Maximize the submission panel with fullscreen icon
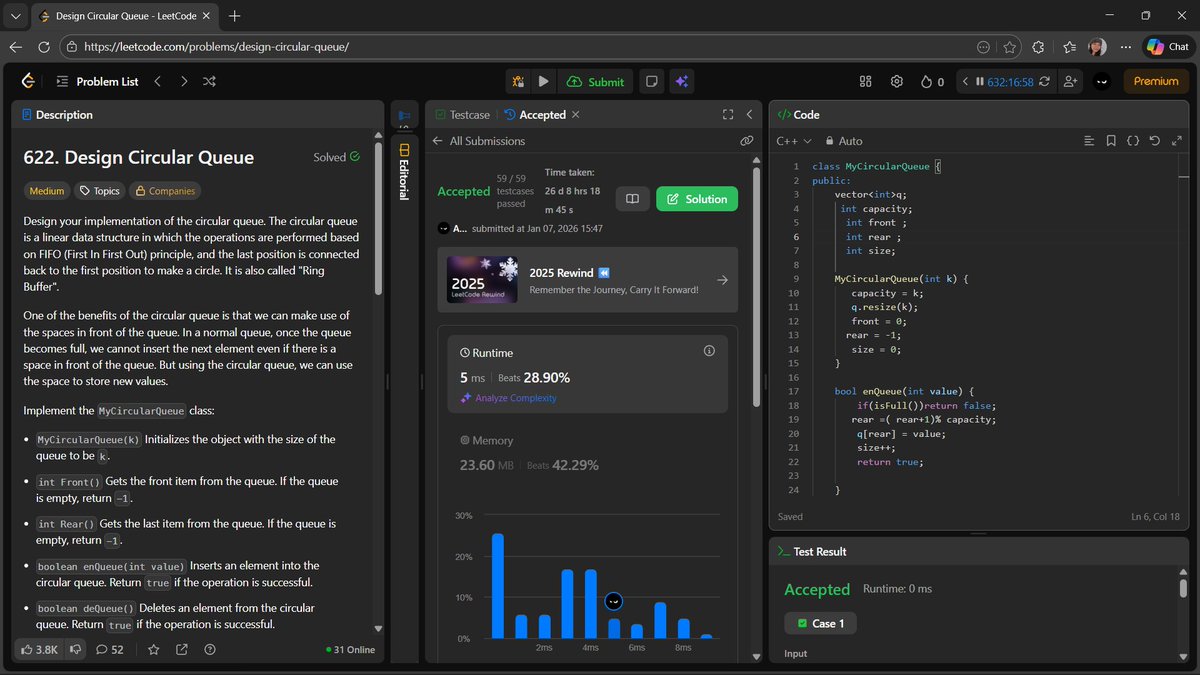1200x675 pixels. point(728,115)
